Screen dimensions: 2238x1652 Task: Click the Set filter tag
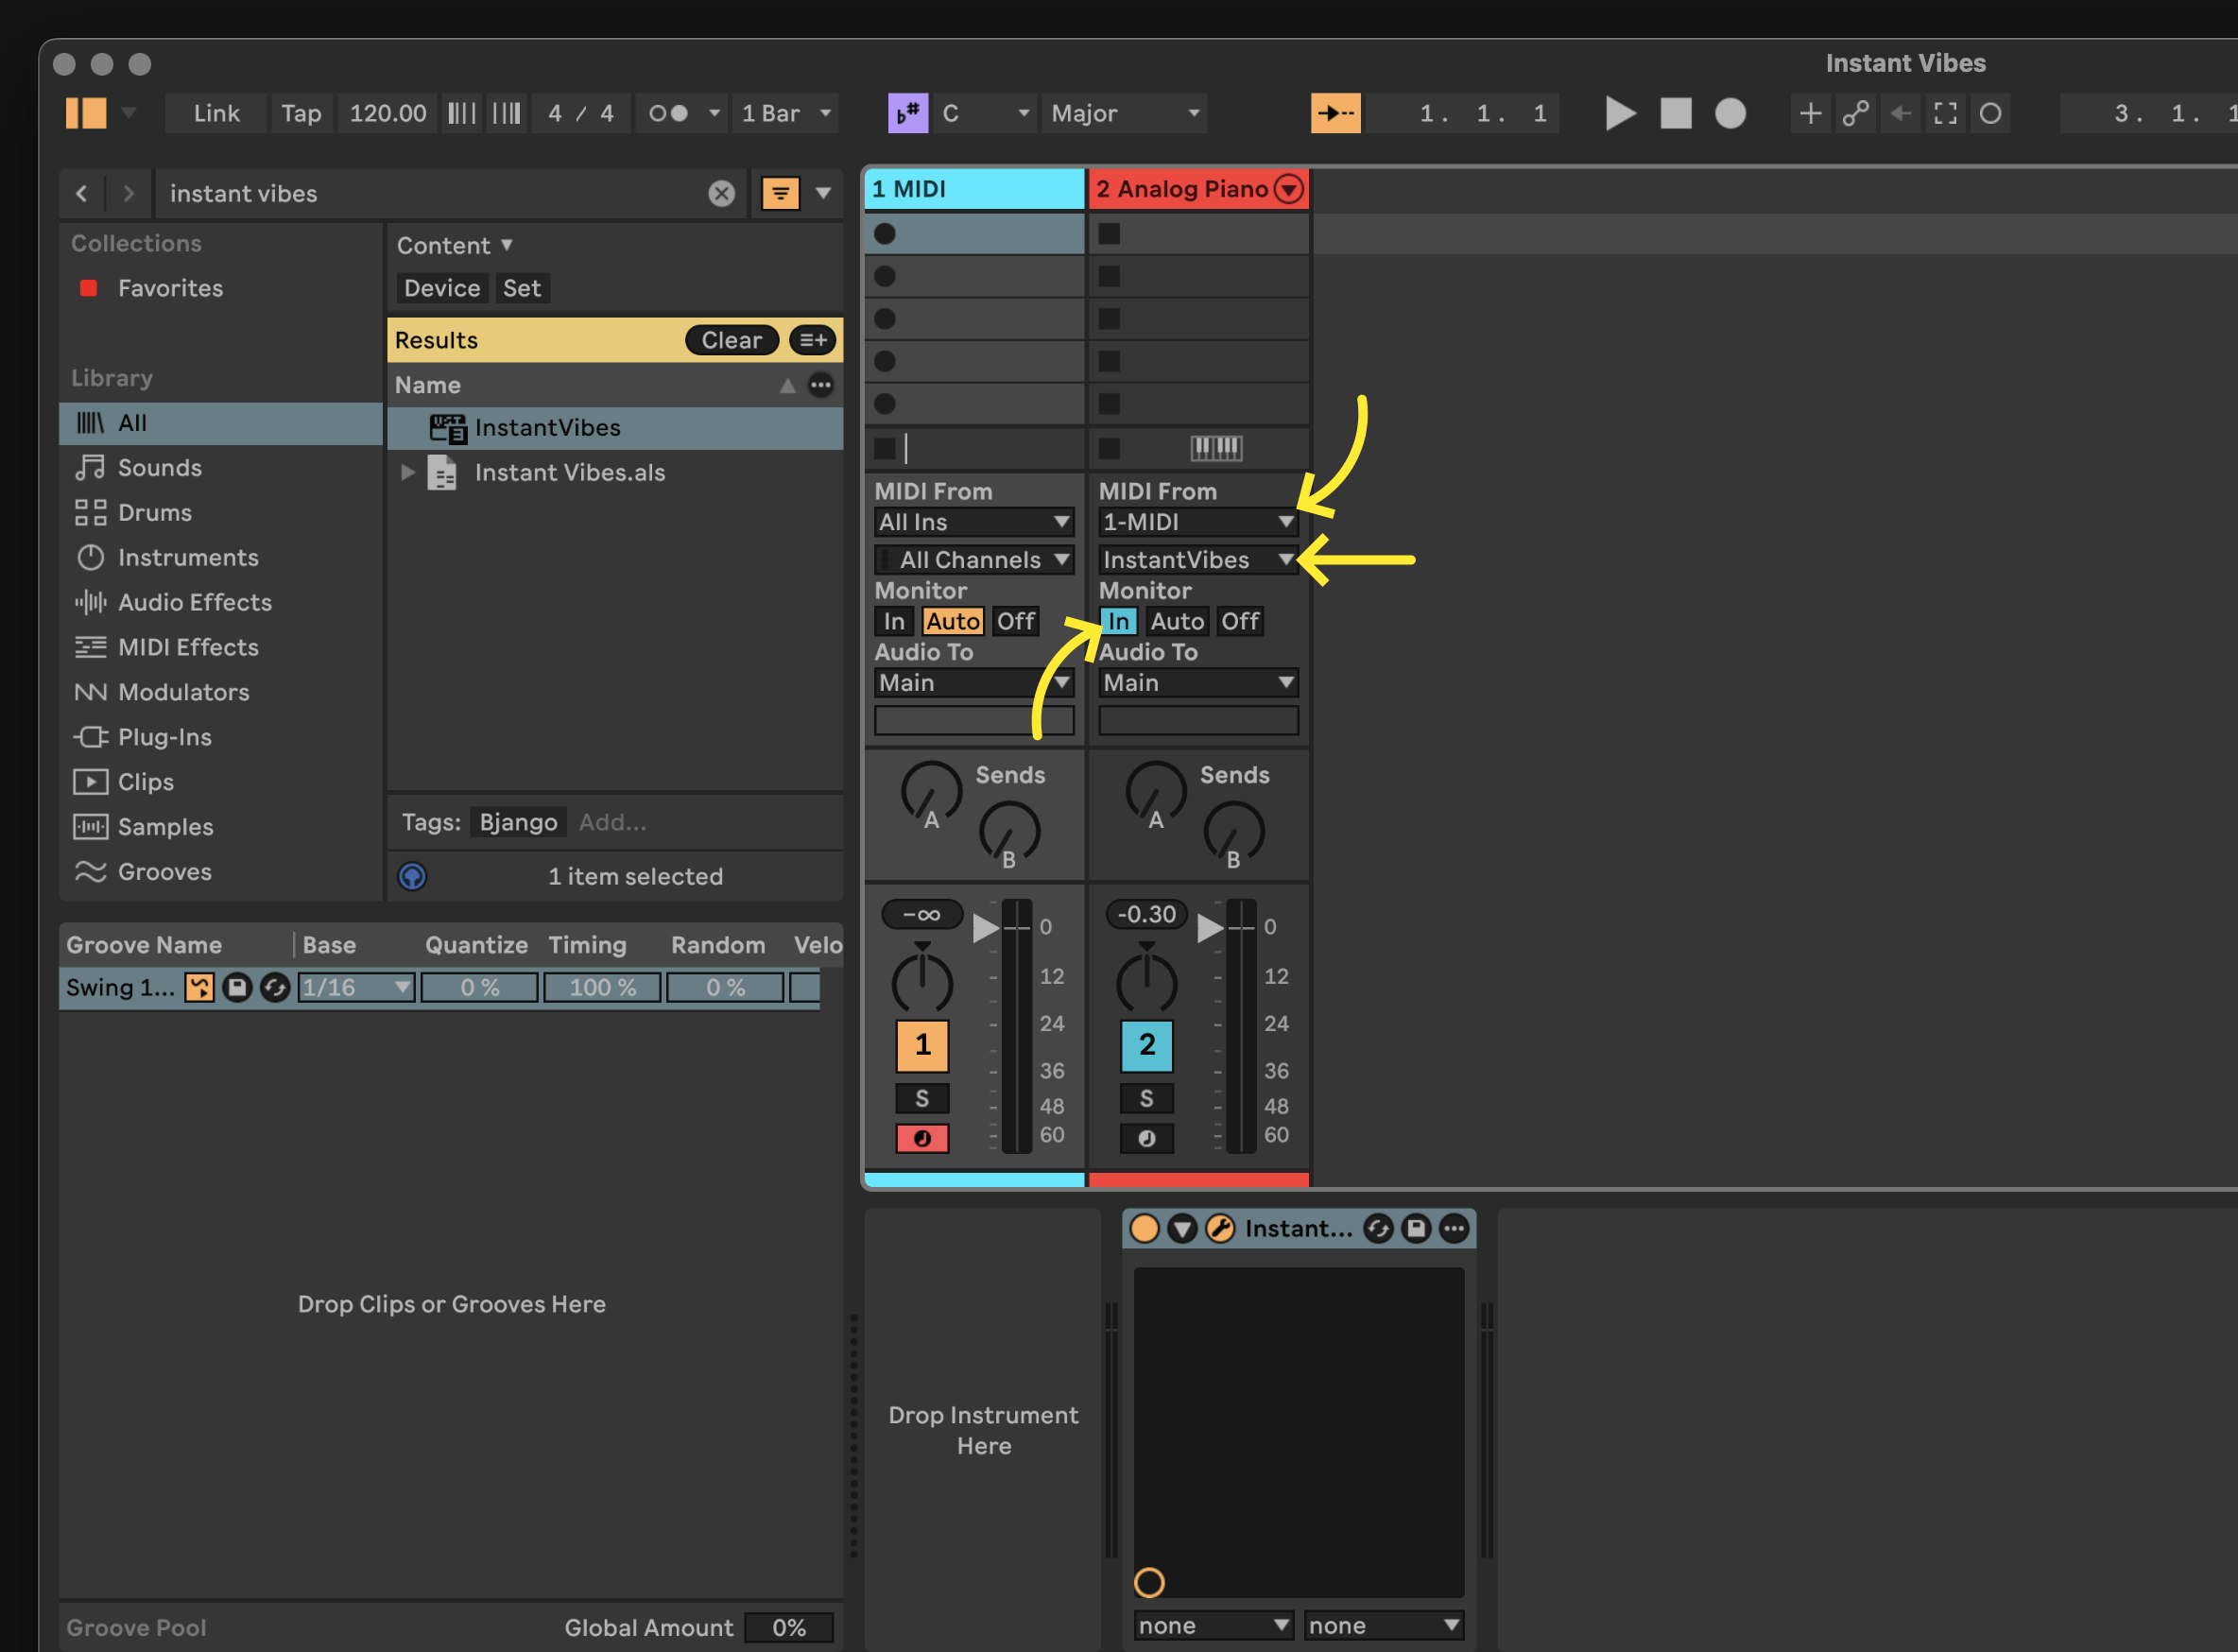[522, 288]
